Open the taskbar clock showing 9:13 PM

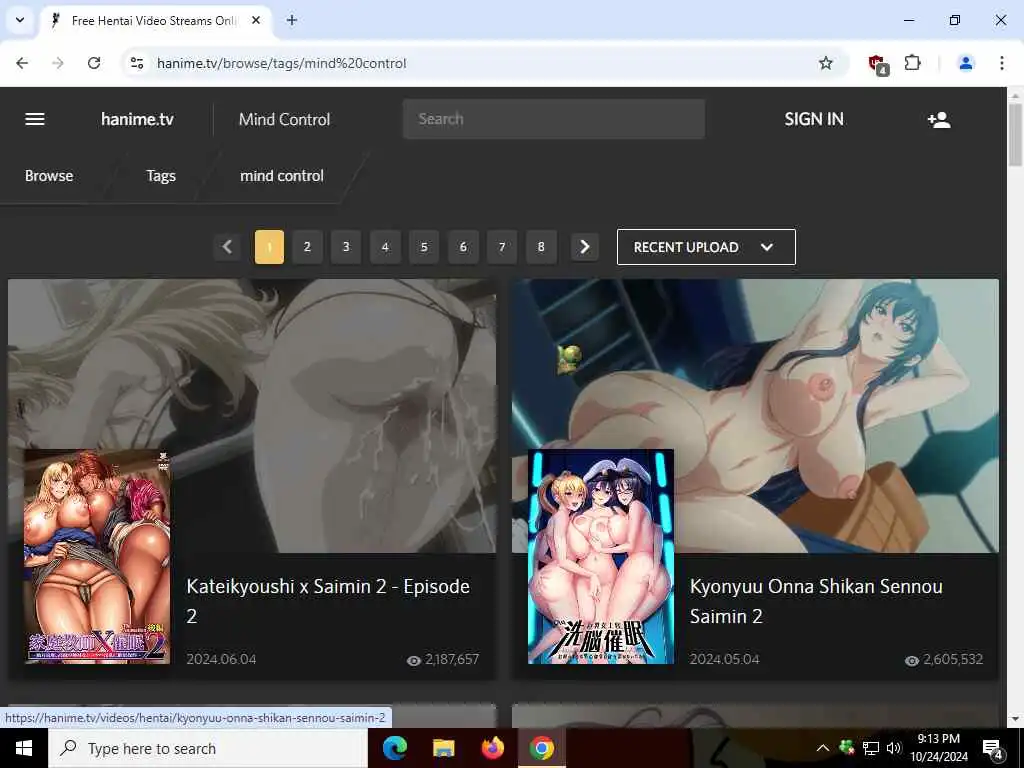click(x=938, y=748)
